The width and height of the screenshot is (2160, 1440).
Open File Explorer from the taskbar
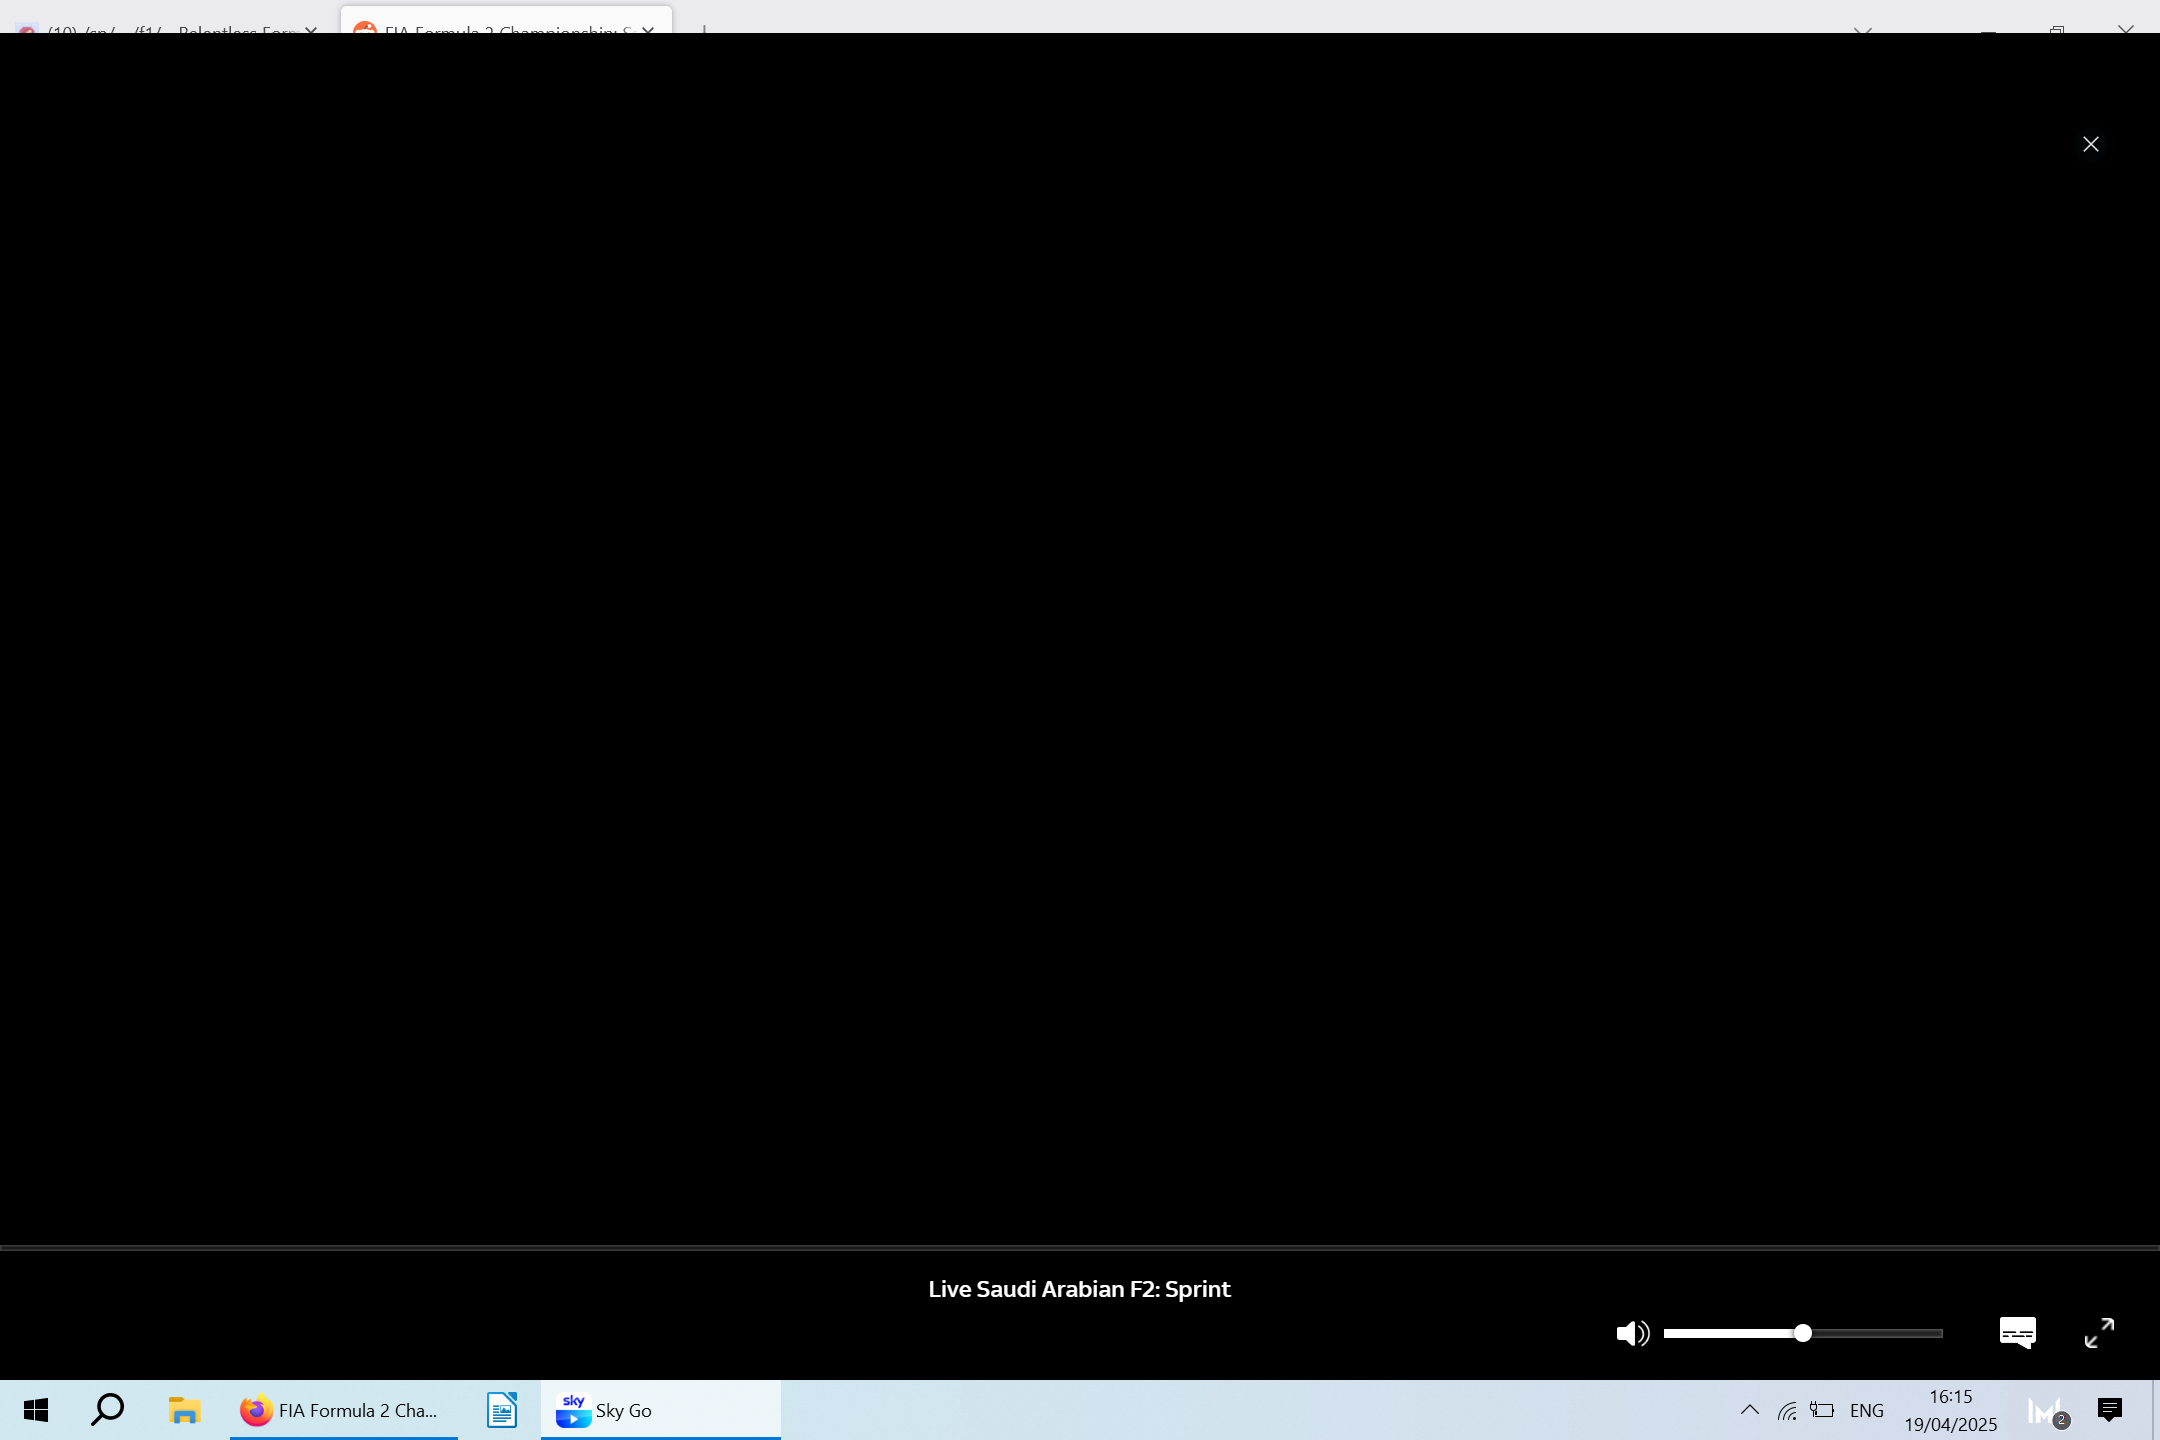184,1411
